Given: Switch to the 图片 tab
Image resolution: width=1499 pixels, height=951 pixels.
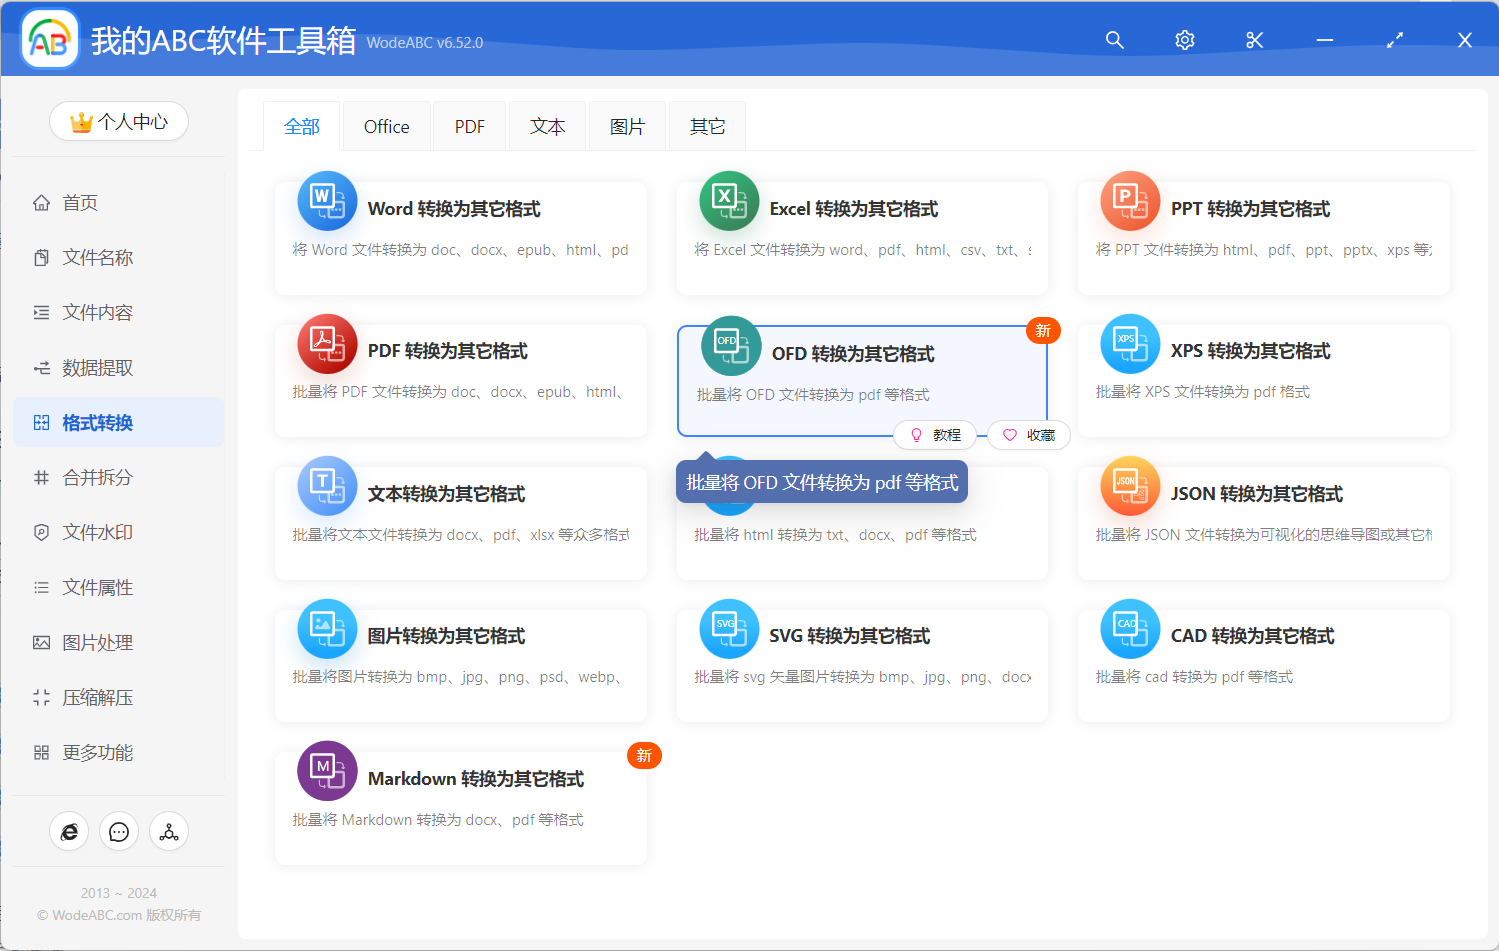Looking at the screenshot, I should tap(626, 126).
